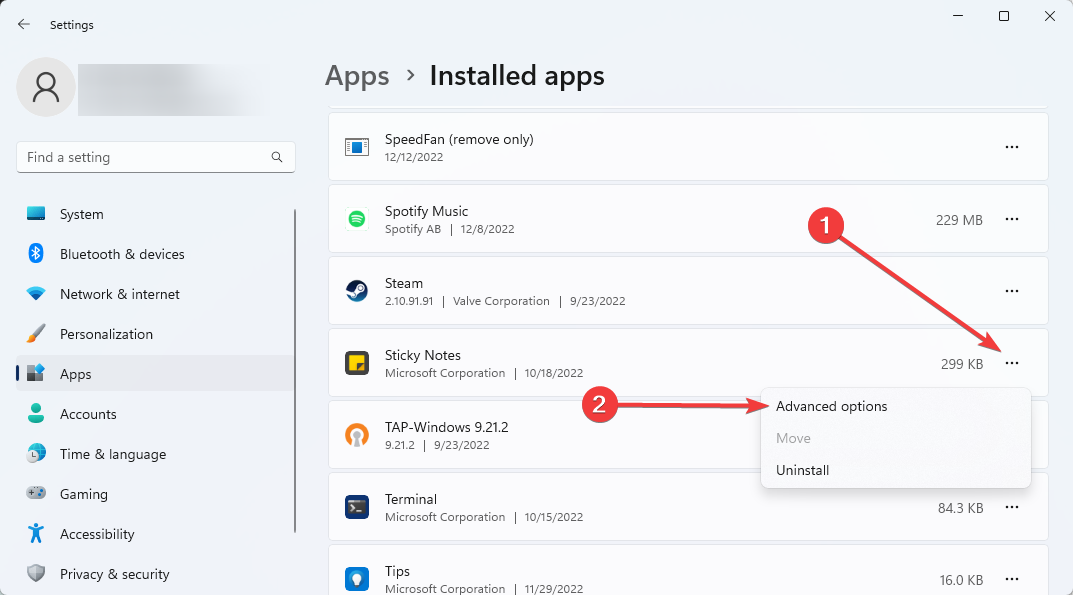Screen dimensions: 1073x595
Task: Click the Steam app icon
Action: pos(357,291)
